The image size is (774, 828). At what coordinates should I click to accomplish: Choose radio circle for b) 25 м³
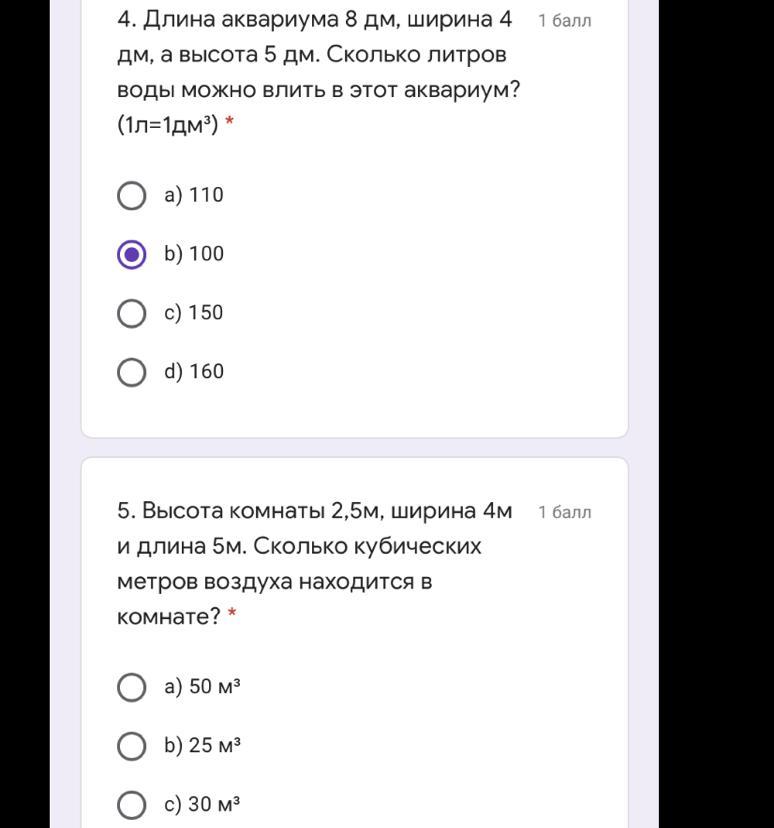tap(132, 747)
